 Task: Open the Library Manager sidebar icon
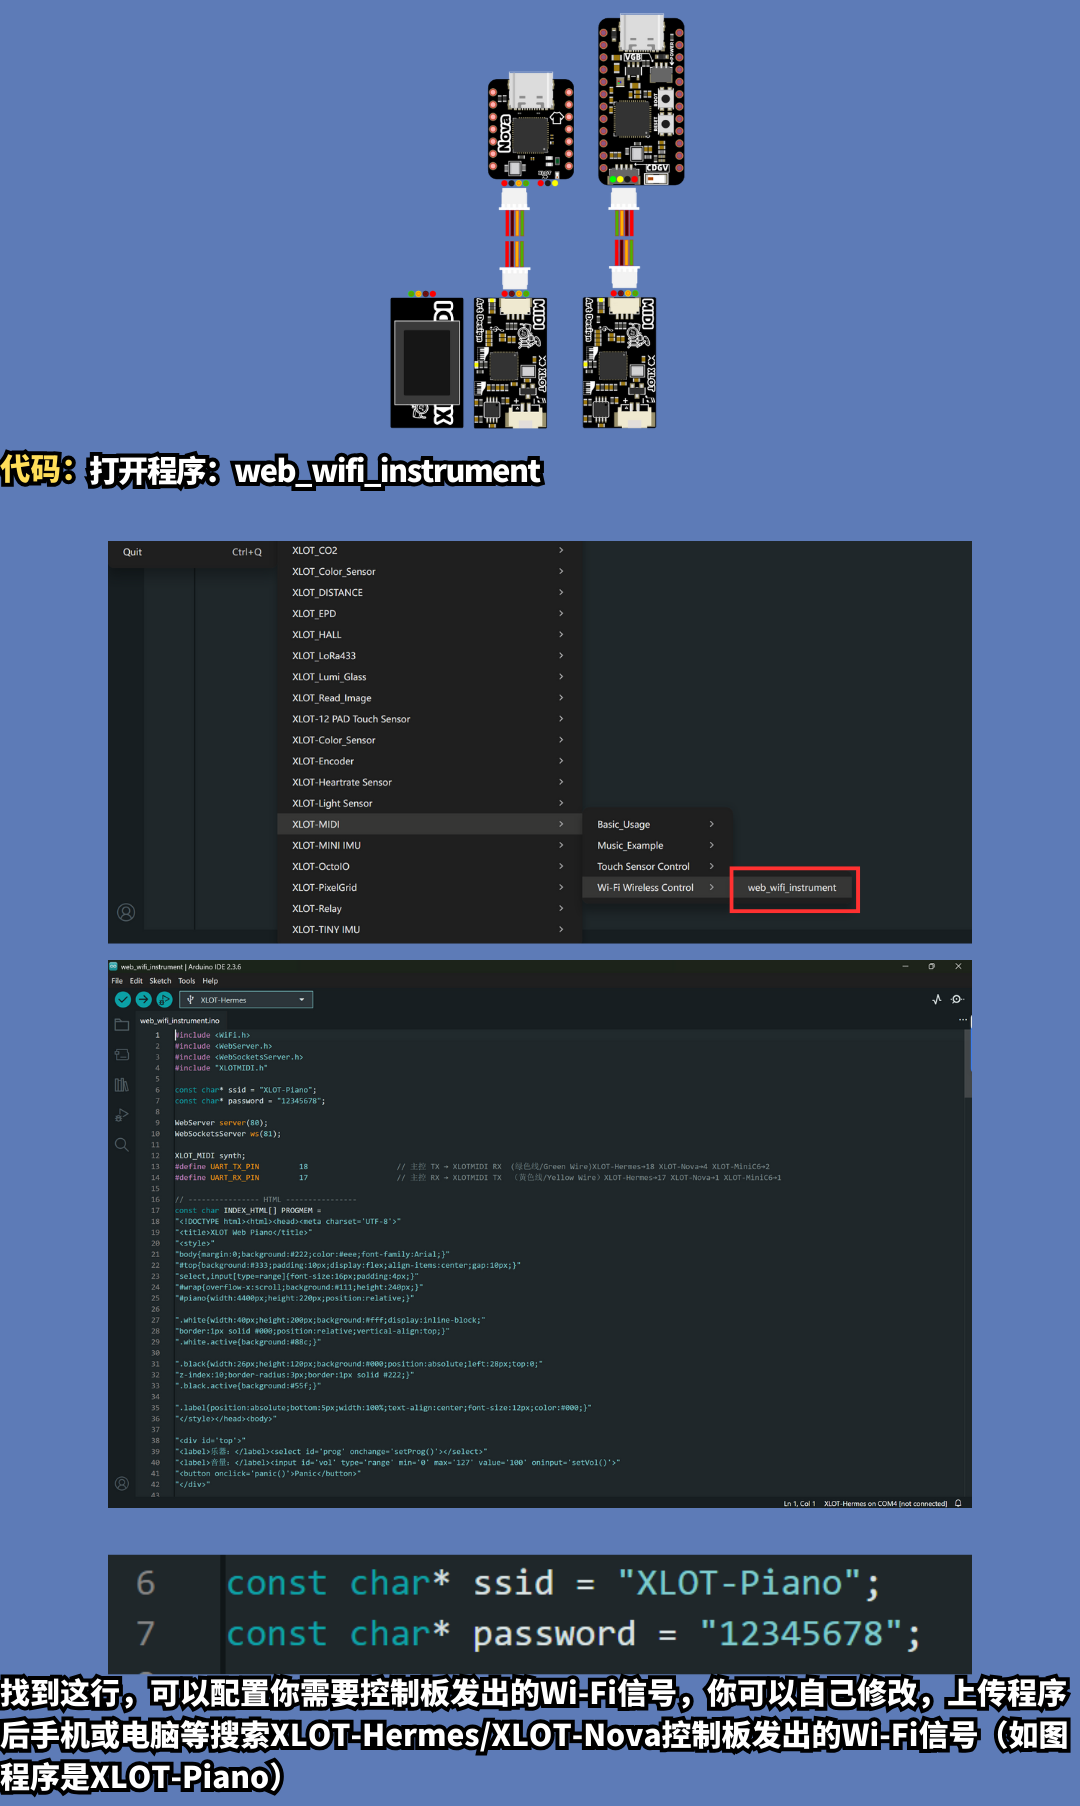click(122, 1085)
